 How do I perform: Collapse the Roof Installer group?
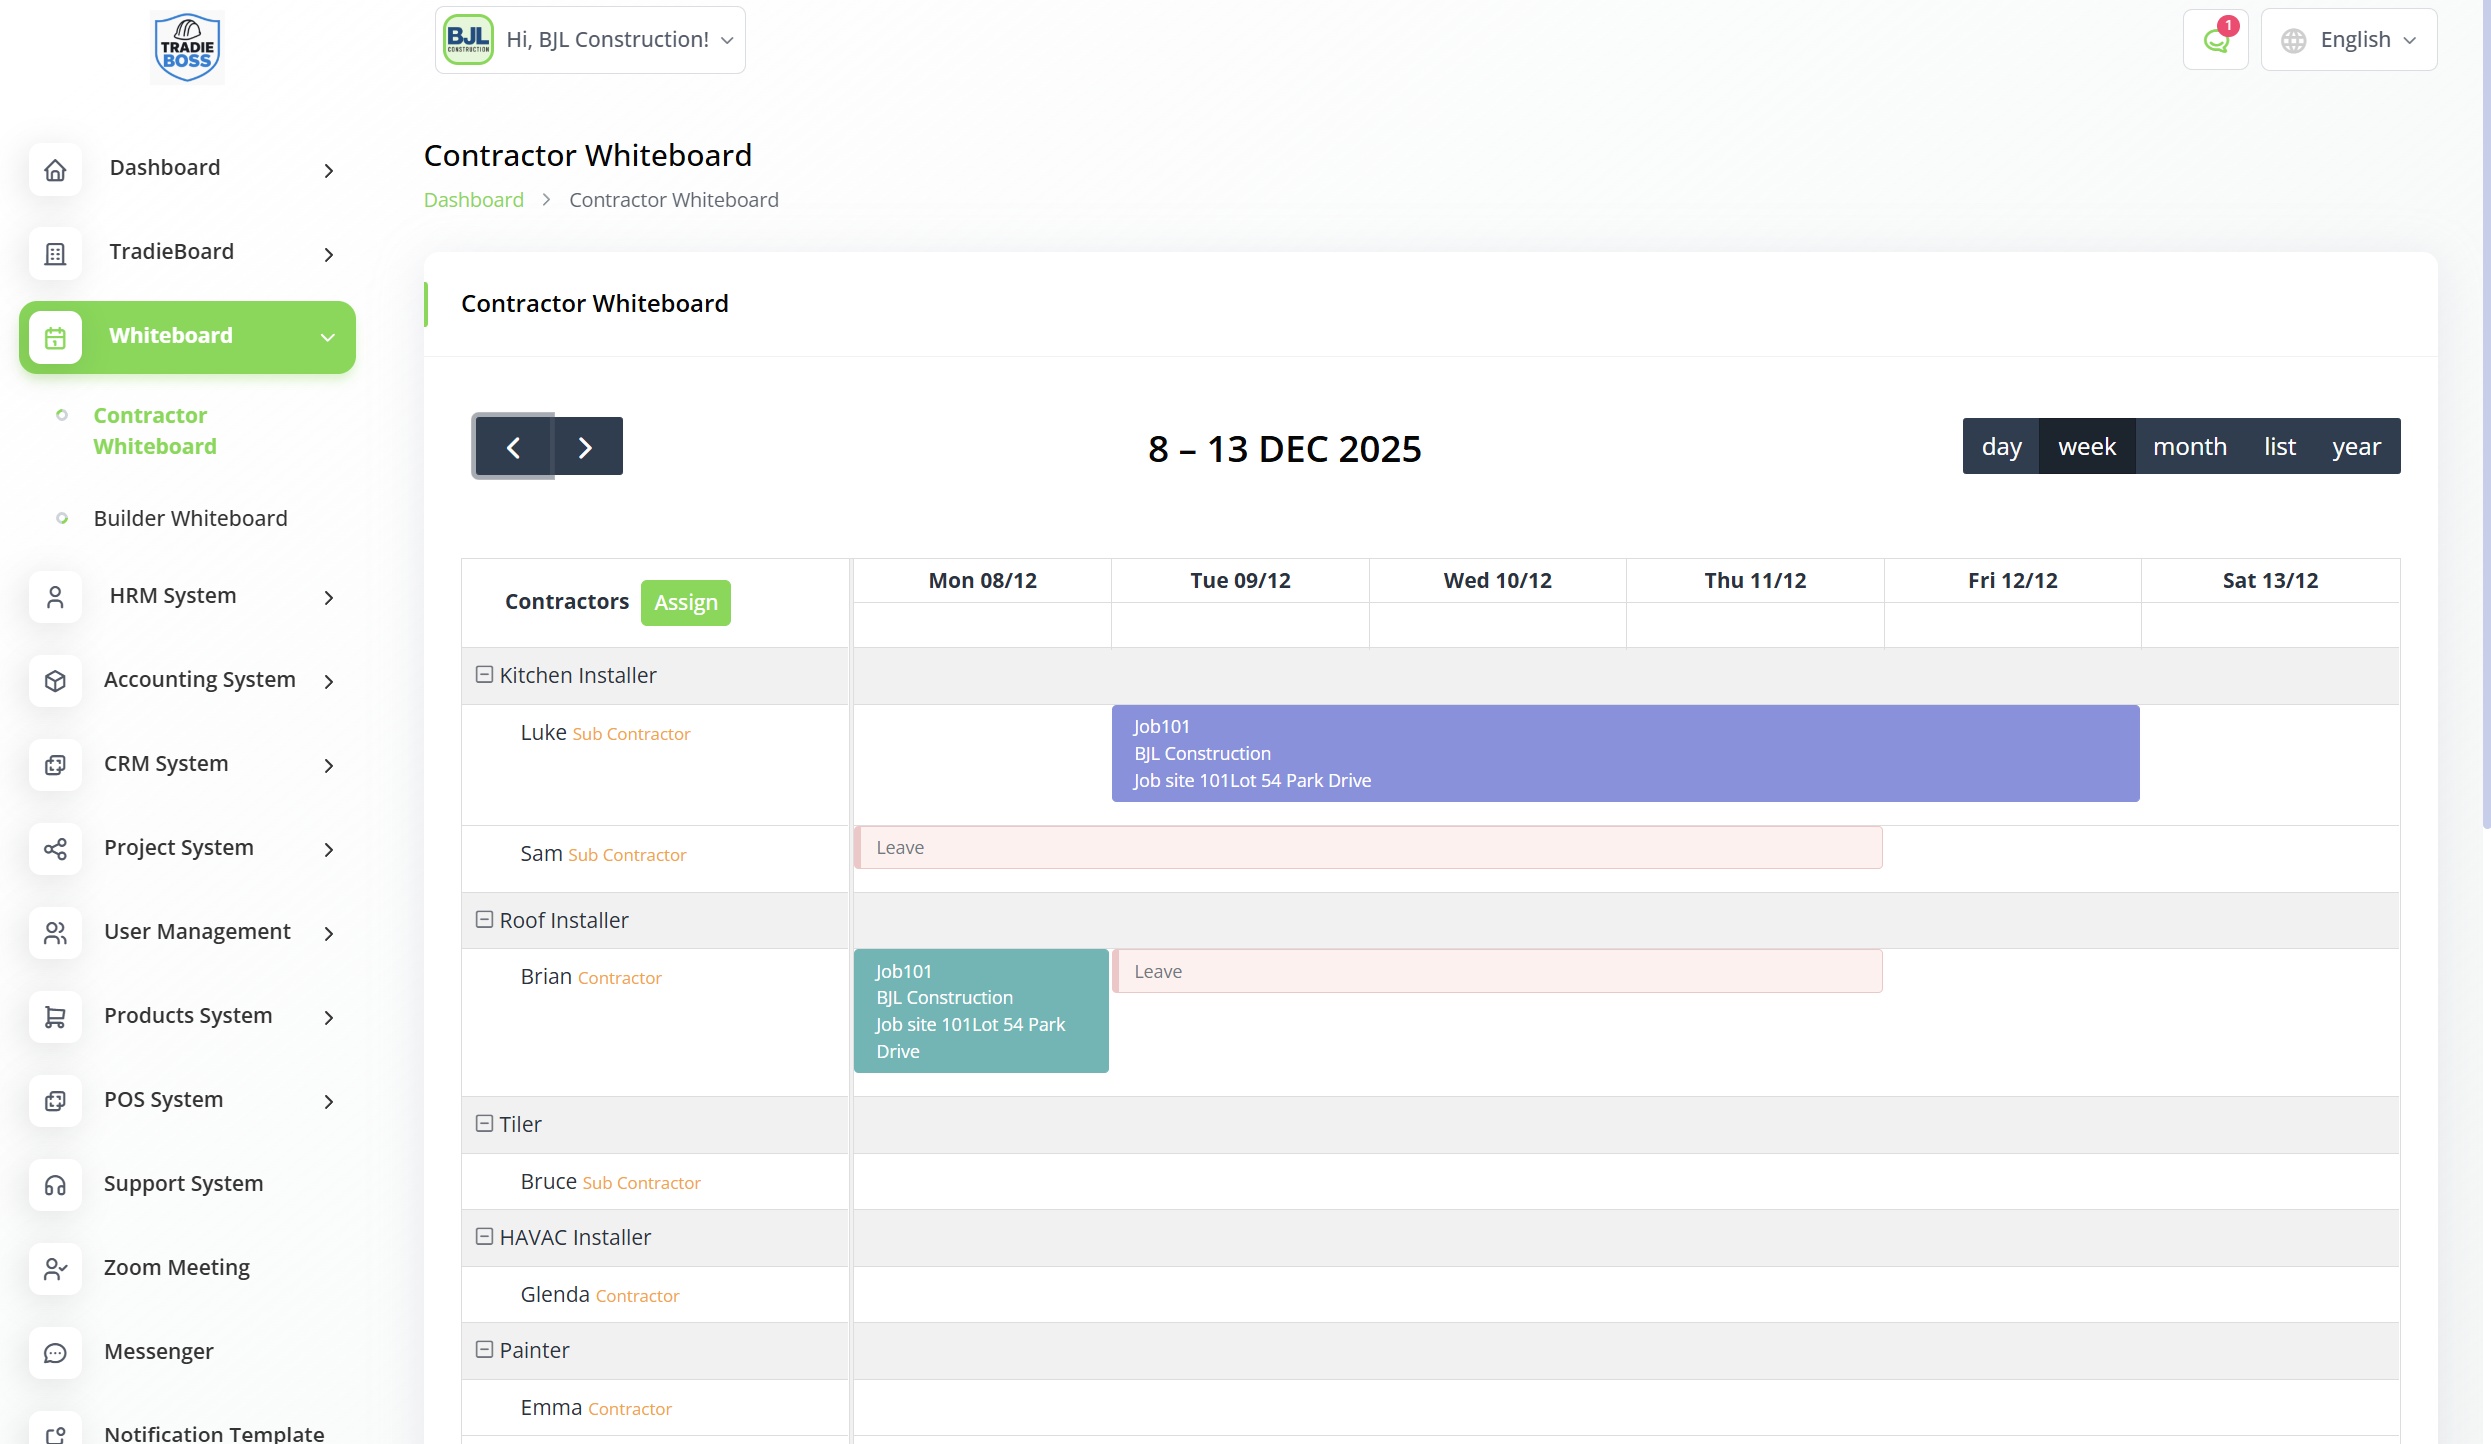tap(484, 920)
